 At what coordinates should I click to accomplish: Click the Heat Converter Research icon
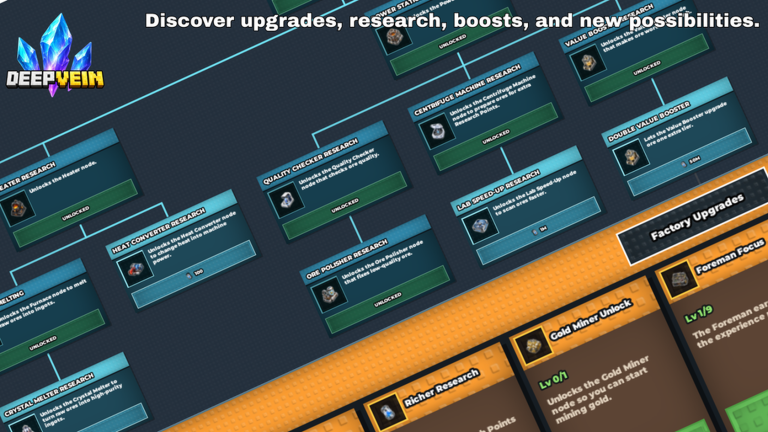(x=135, y=268)
